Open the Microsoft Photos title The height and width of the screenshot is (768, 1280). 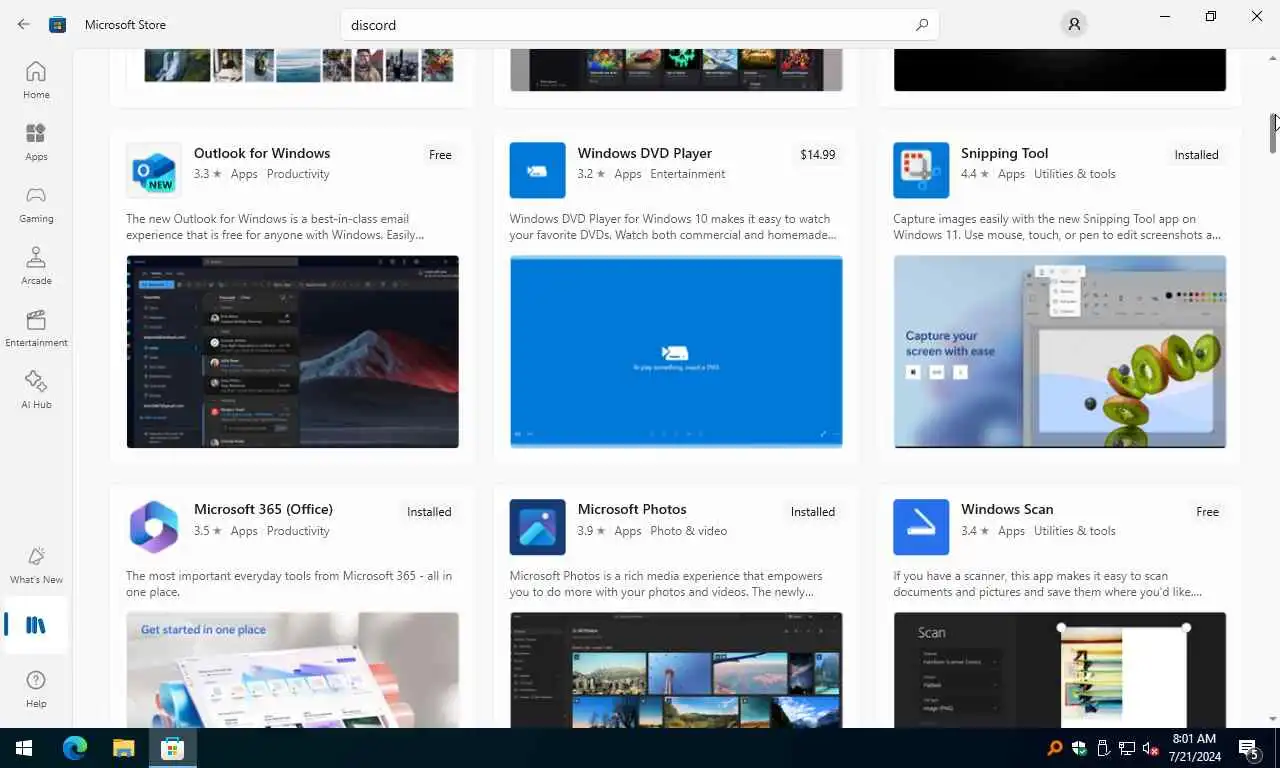[632, 509]
